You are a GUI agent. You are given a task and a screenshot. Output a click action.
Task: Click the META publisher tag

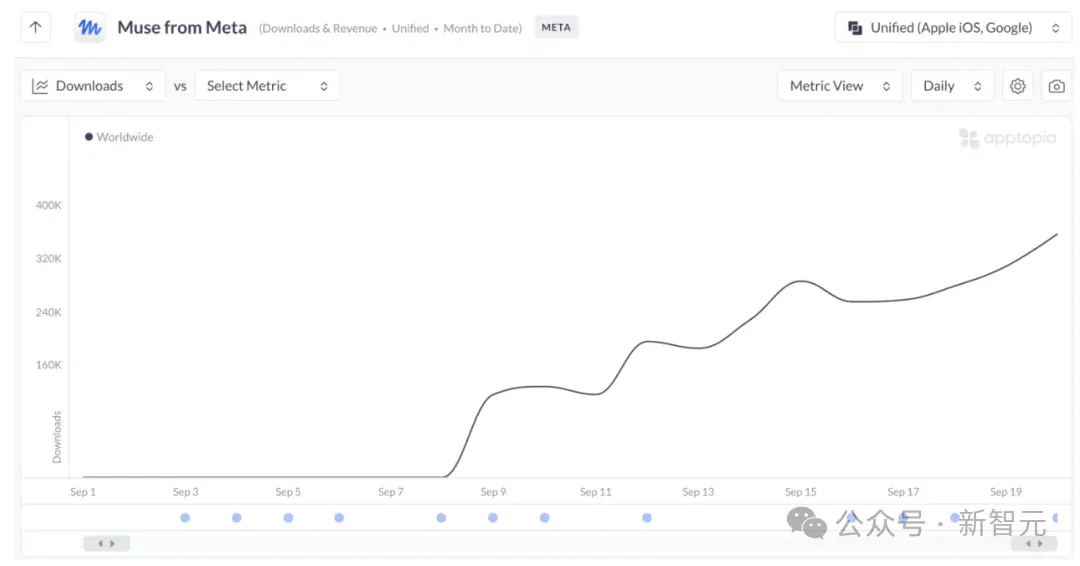pos(556,28)
